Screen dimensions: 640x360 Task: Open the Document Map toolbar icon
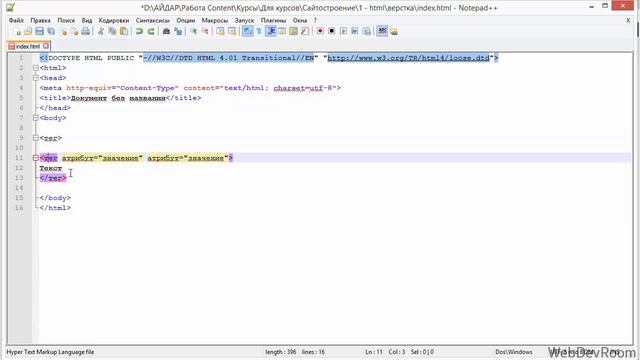[293, 31]
